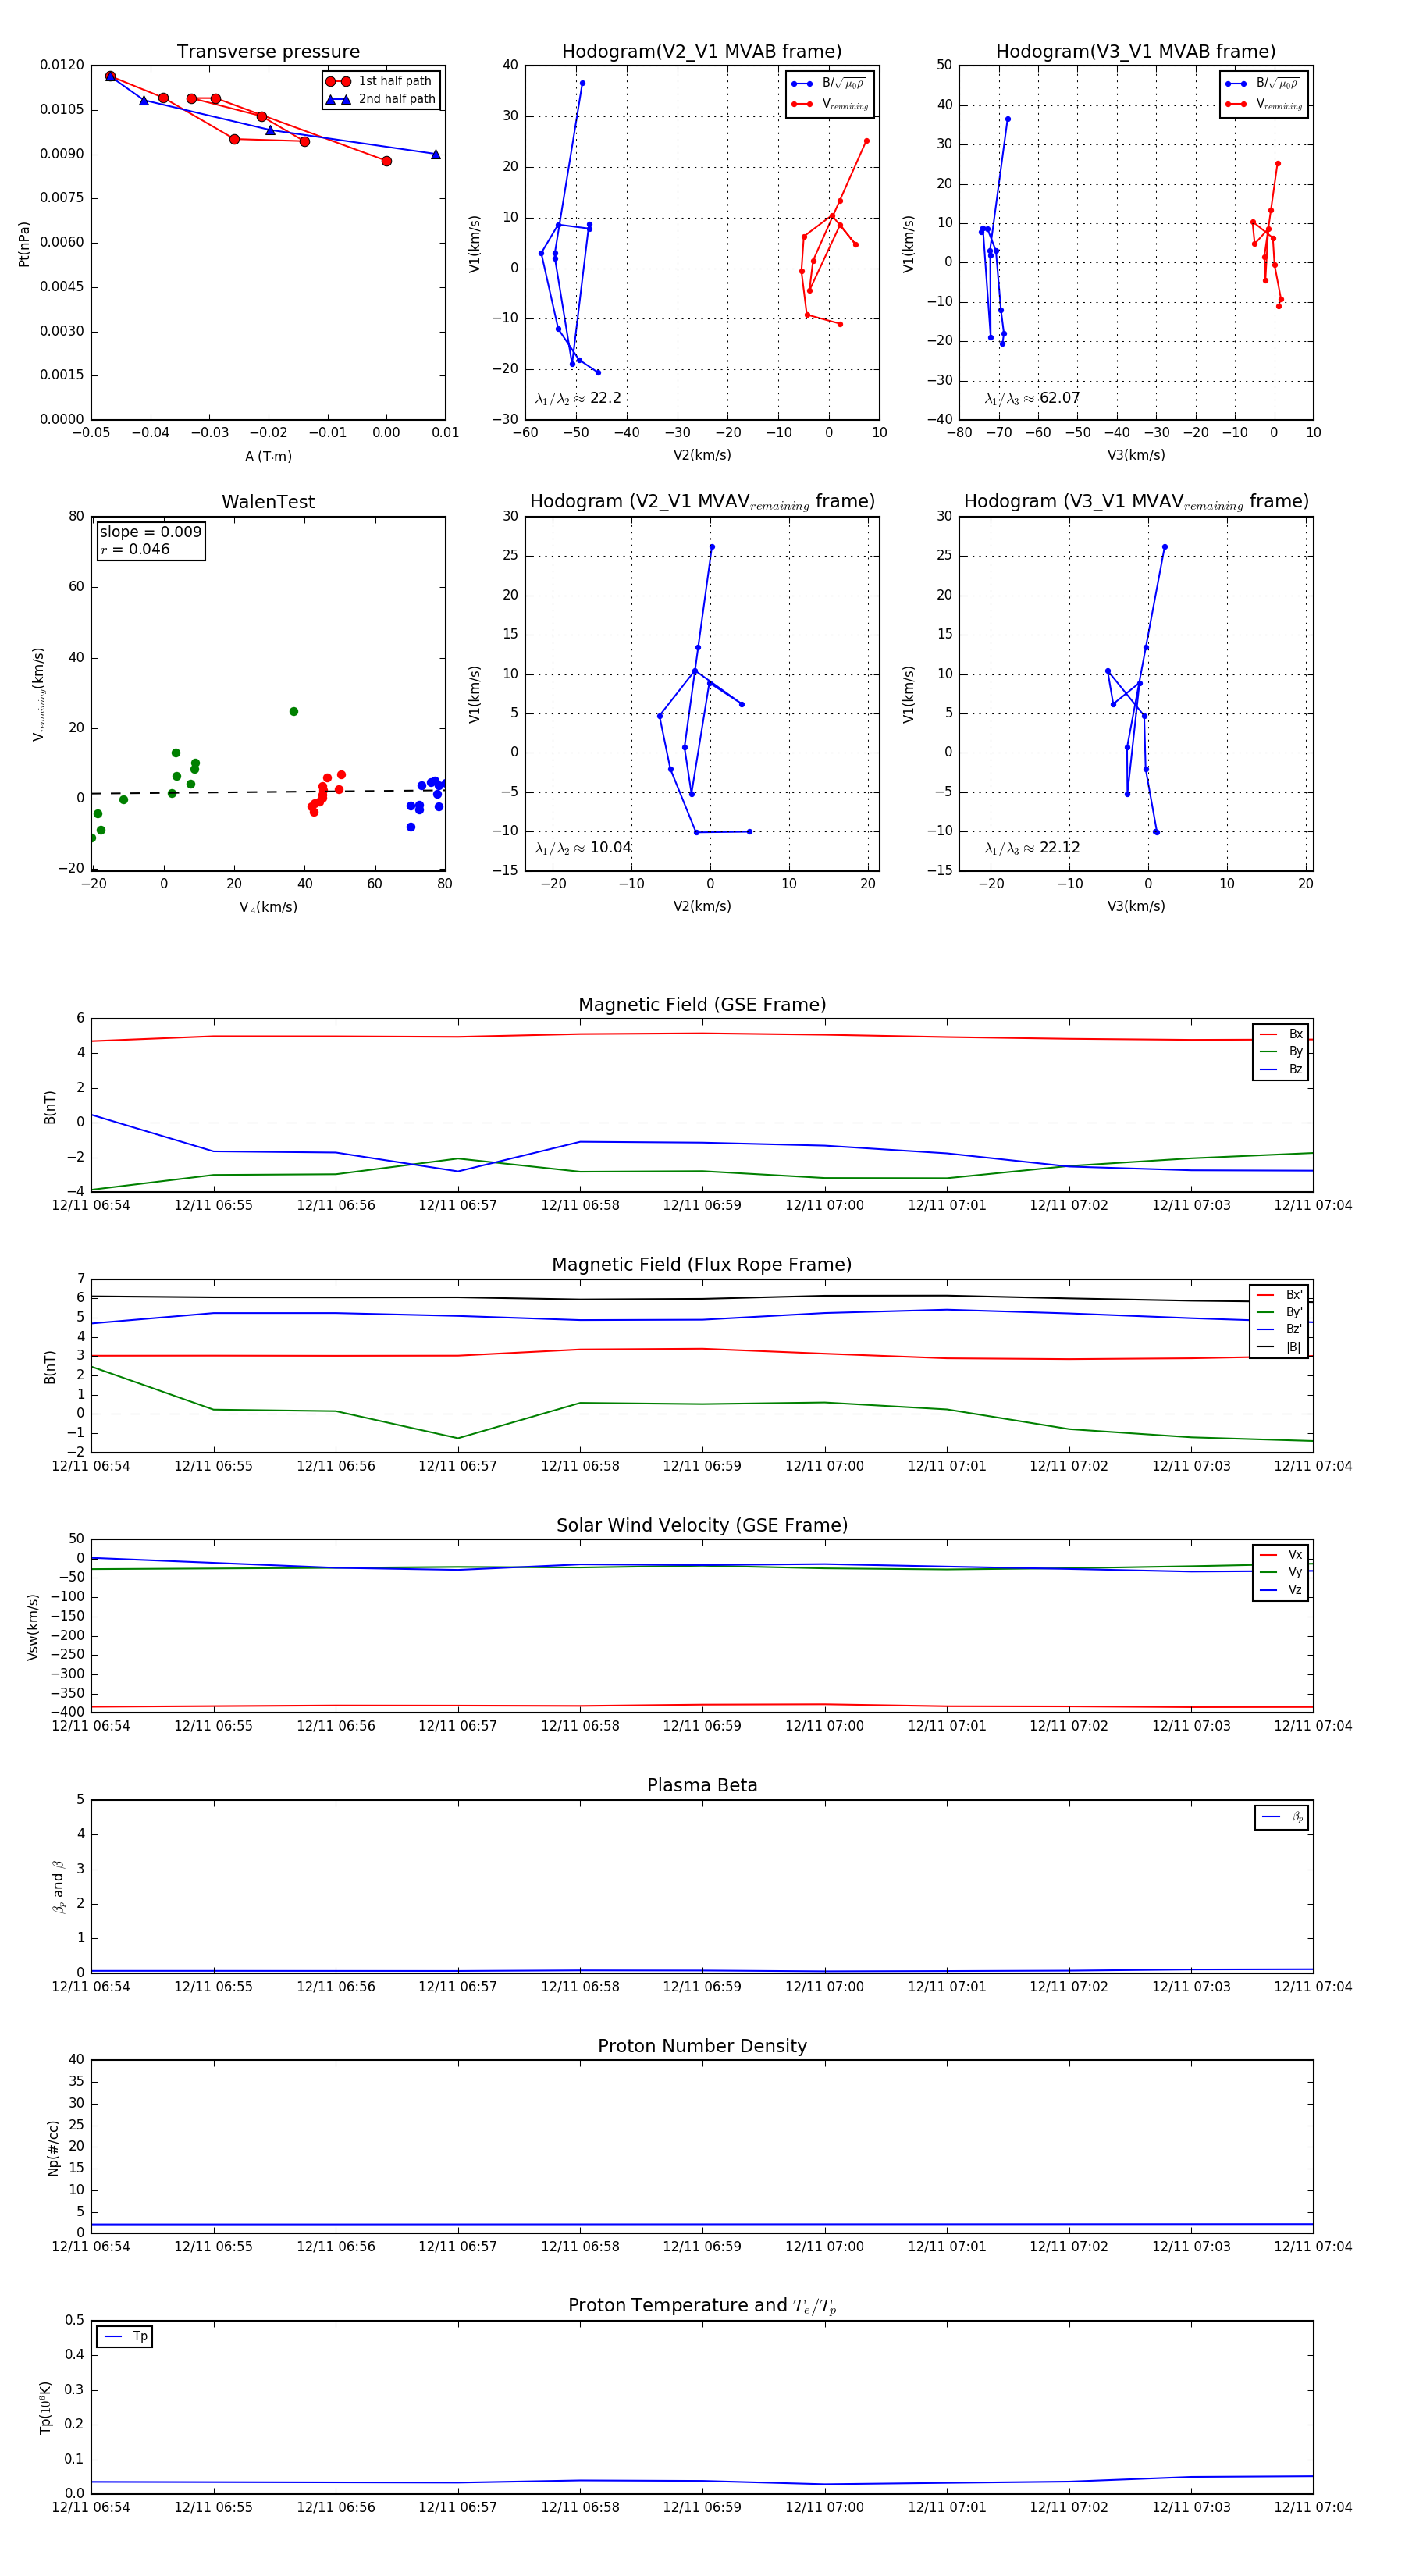The image size is (1405, 2576).
Task: Click the Solar Wind Velocity (GSE Frame) title
Action: click(702, 1525)
